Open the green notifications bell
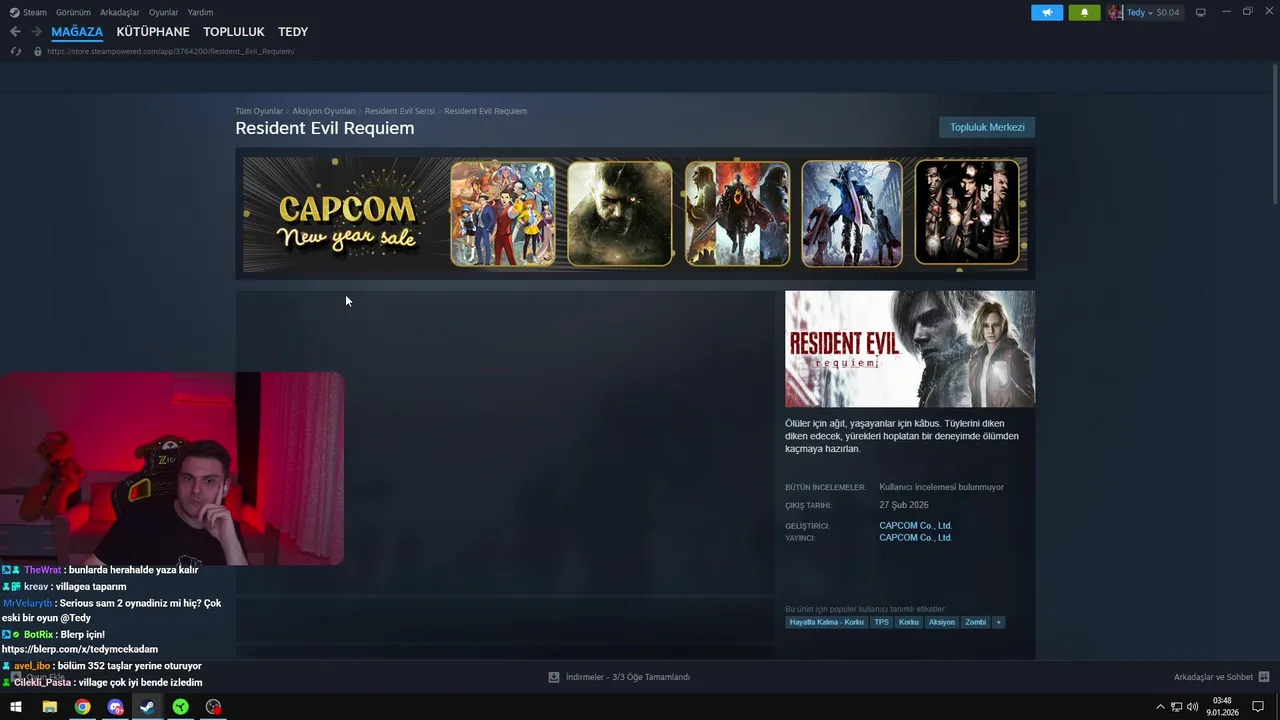 [1084, 12]
